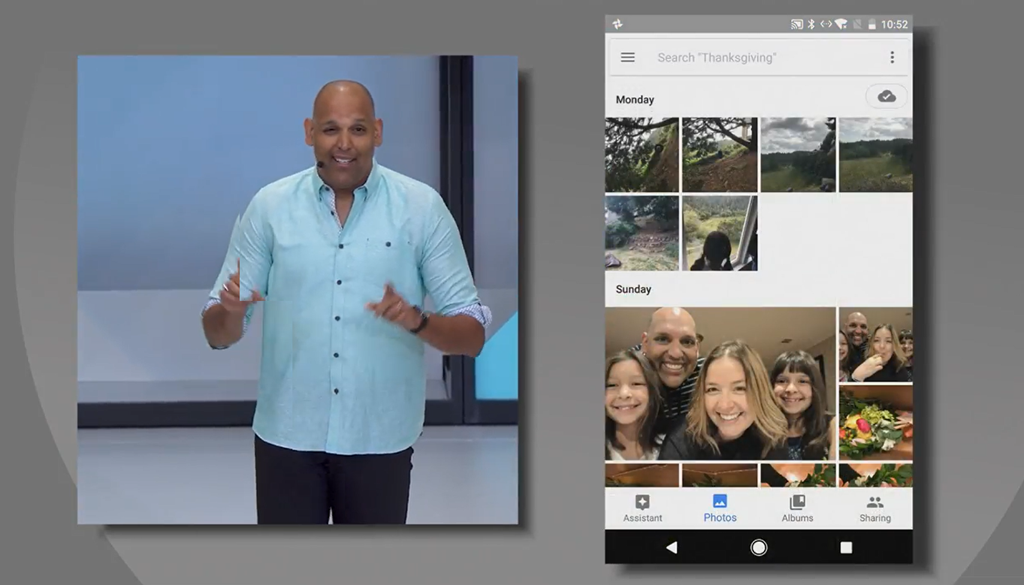The height and width of the screenshot is (585, 1024).
Task: Switch to the Photos tab
Action: point(720,509)
